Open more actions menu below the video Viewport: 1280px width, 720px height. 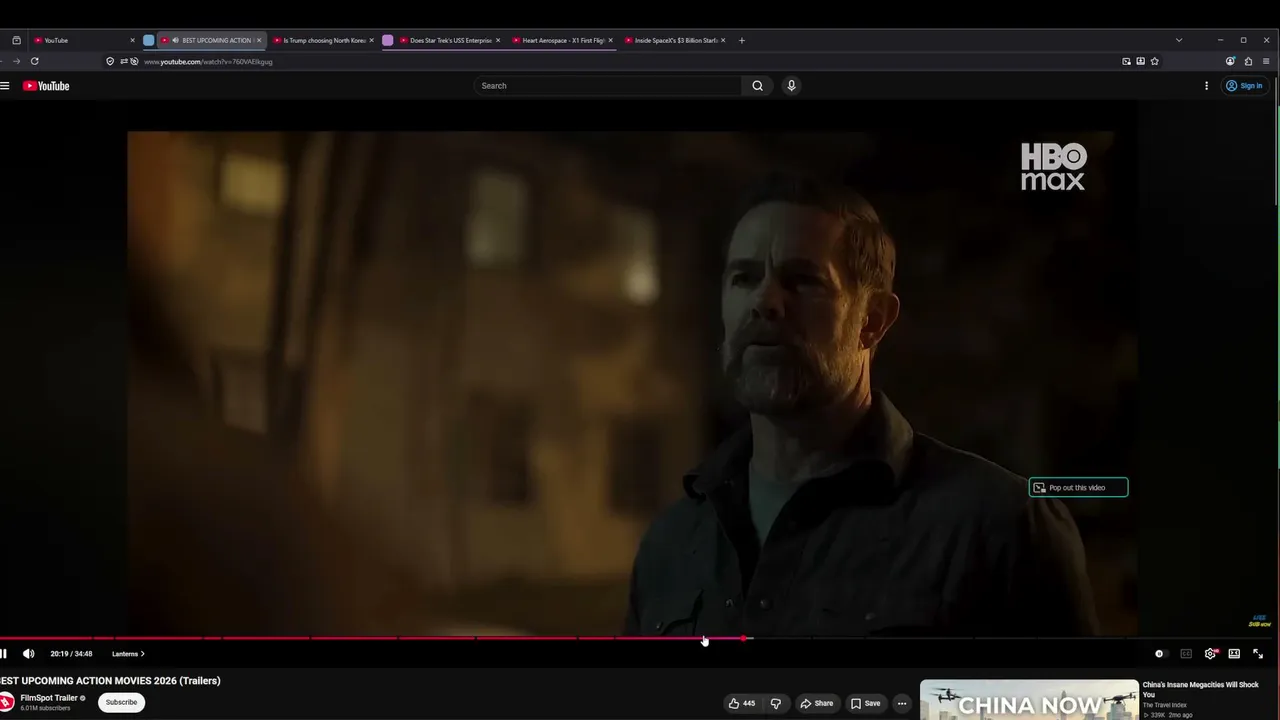click(x=901, y=703)
